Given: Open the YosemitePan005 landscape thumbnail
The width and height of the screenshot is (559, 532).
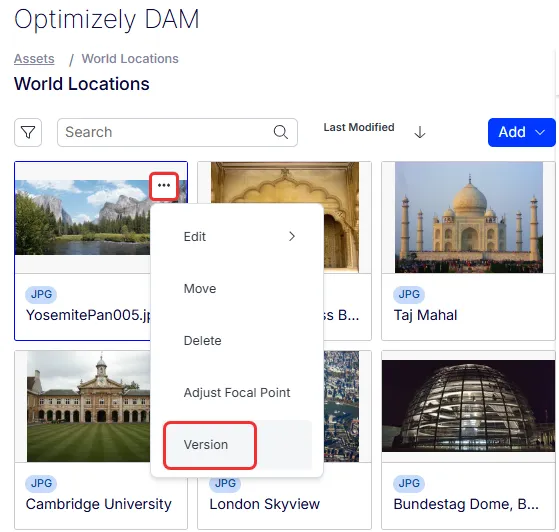Looking at the screenshot, I should (82, 218).
